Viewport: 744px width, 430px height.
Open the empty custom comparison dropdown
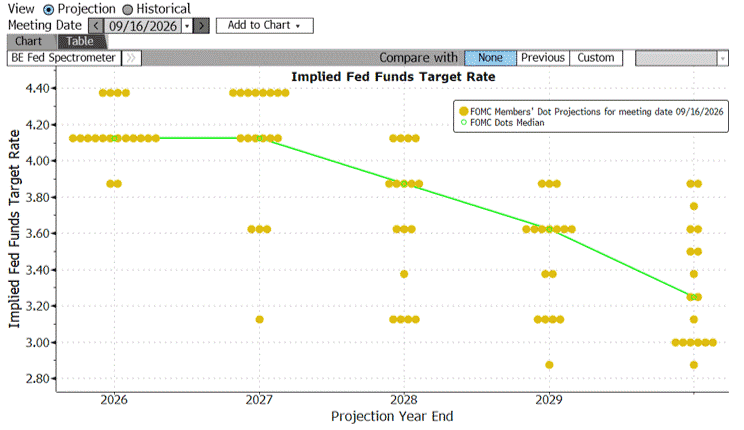pyautogui.click(x=681, y=58)
